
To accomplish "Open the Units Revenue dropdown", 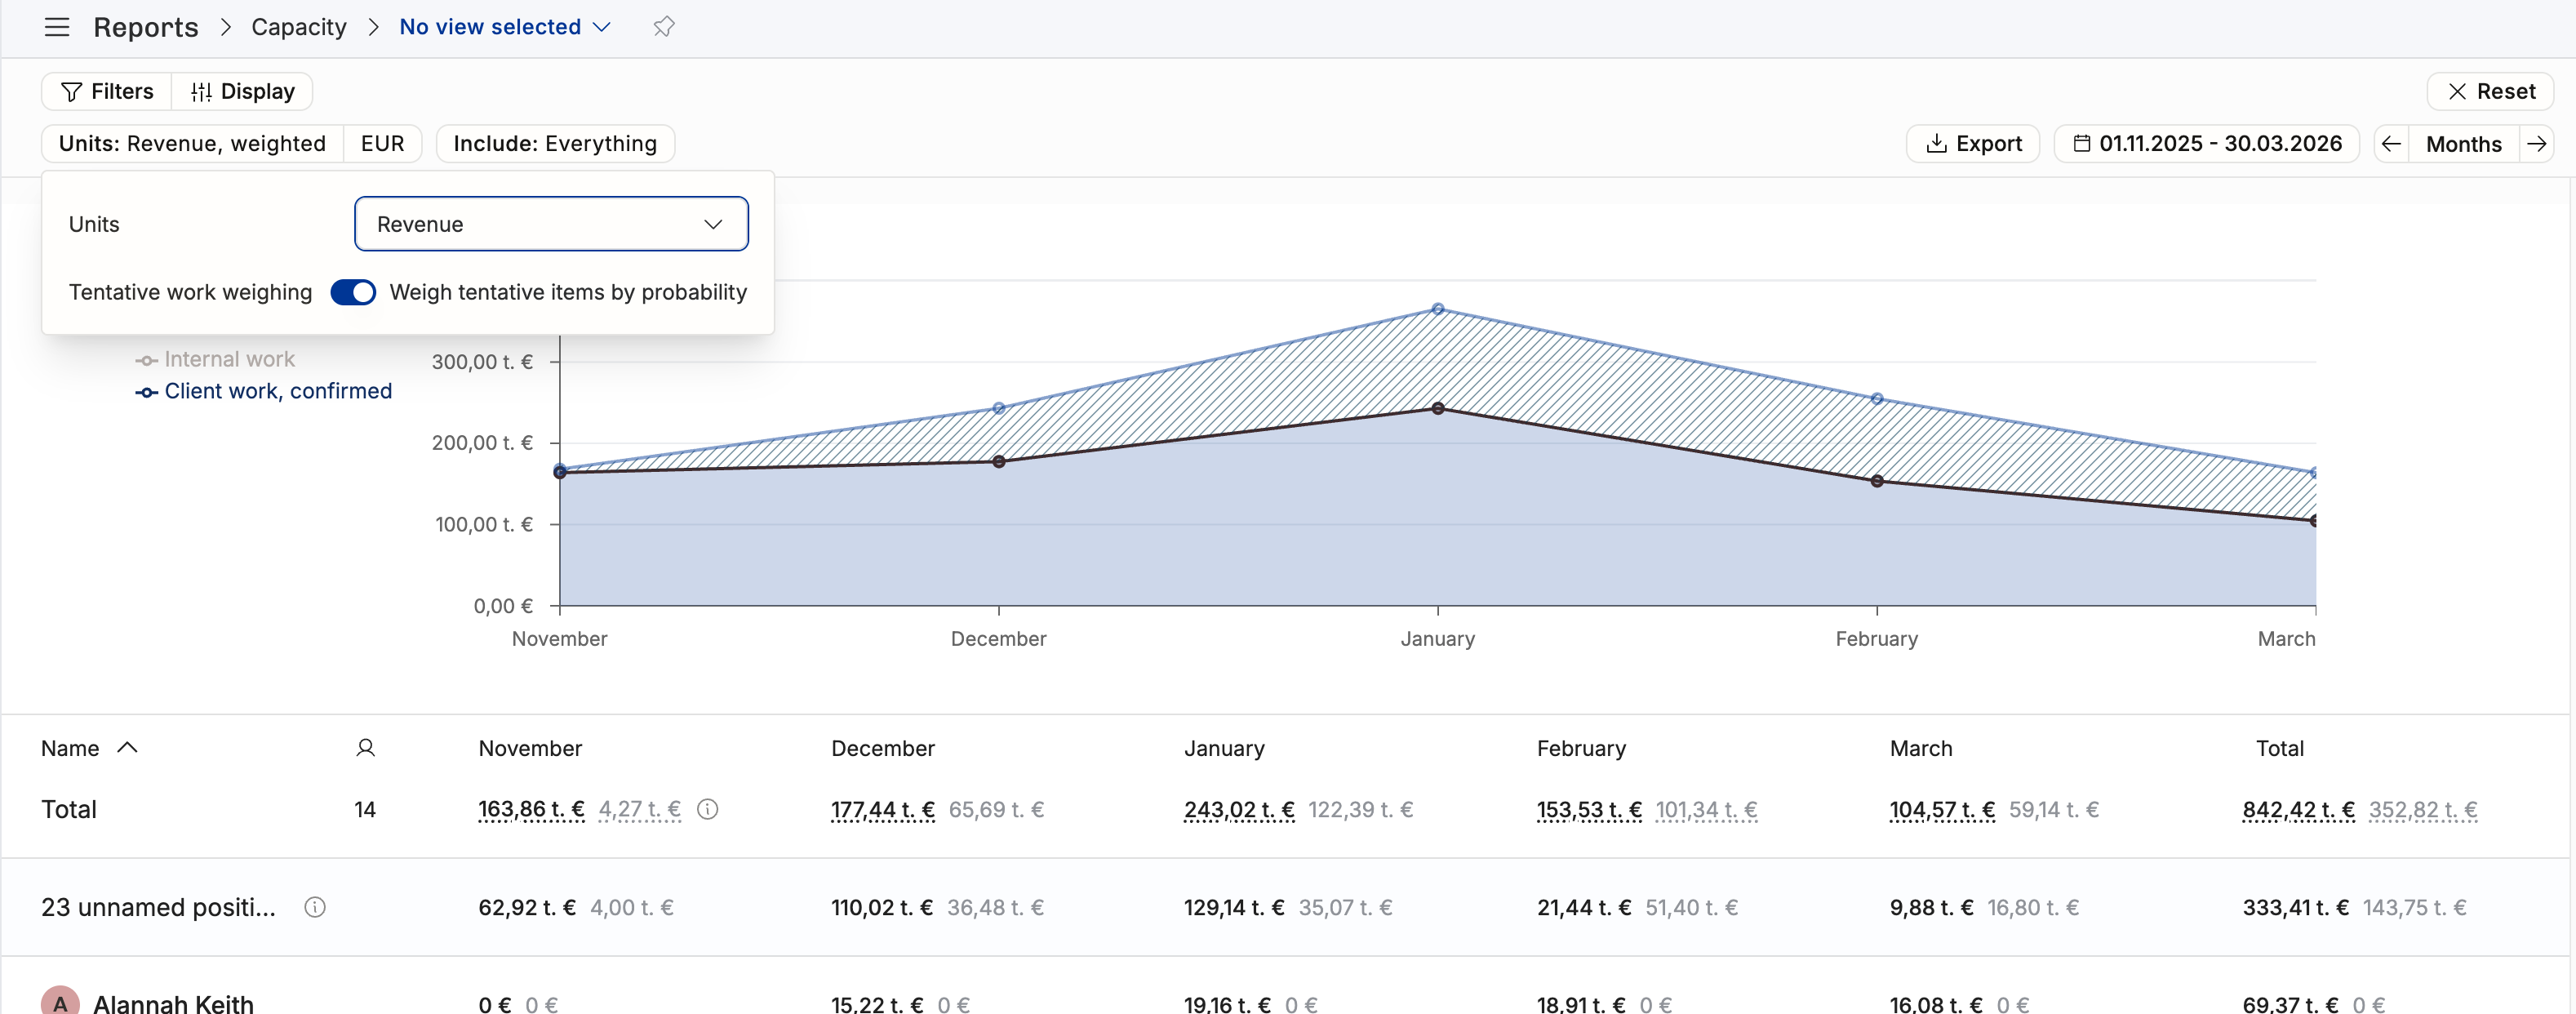I will coord(551,224).
